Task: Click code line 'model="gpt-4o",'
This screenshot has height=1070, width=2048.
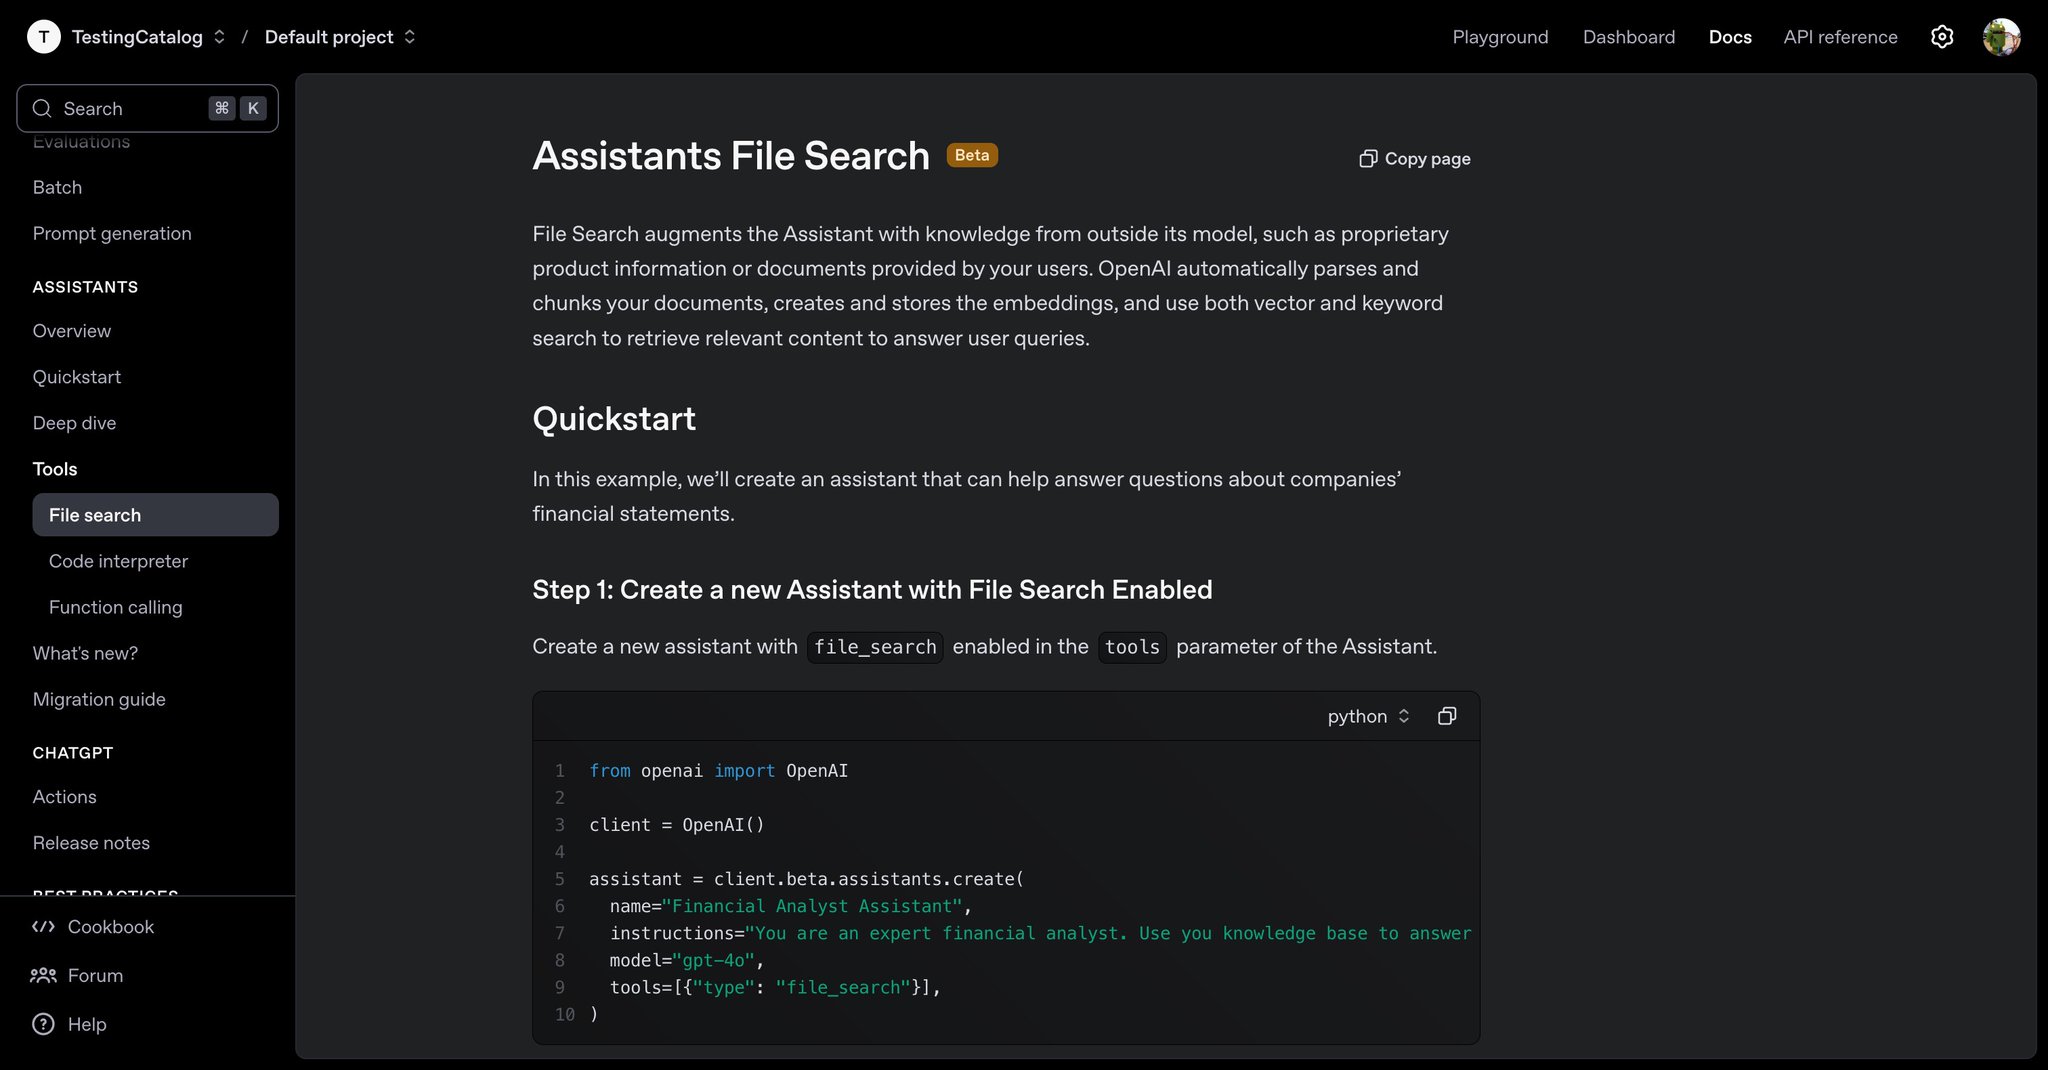Action: [x=687, y=960]
